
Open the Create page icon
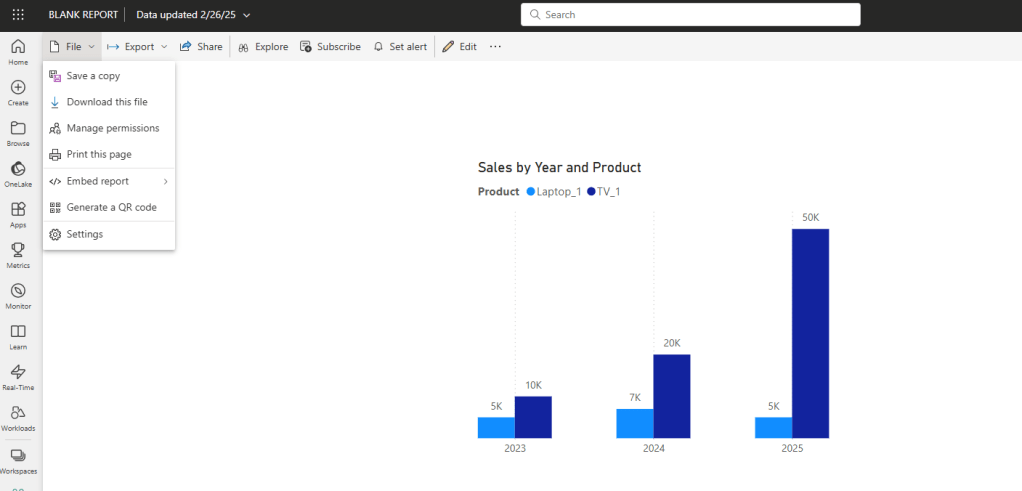click(18, 91)
